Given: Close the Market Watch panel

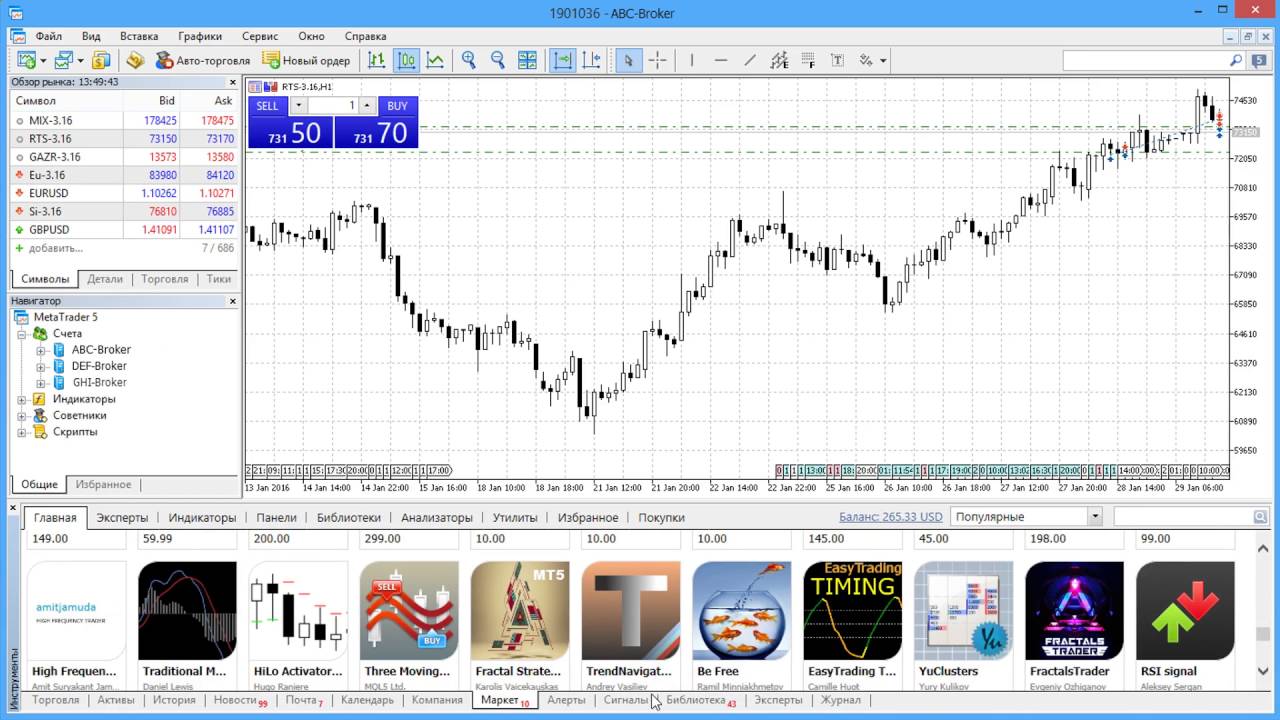Looking at the screenshot, I should pyautogui.click(x=233, y=82).
